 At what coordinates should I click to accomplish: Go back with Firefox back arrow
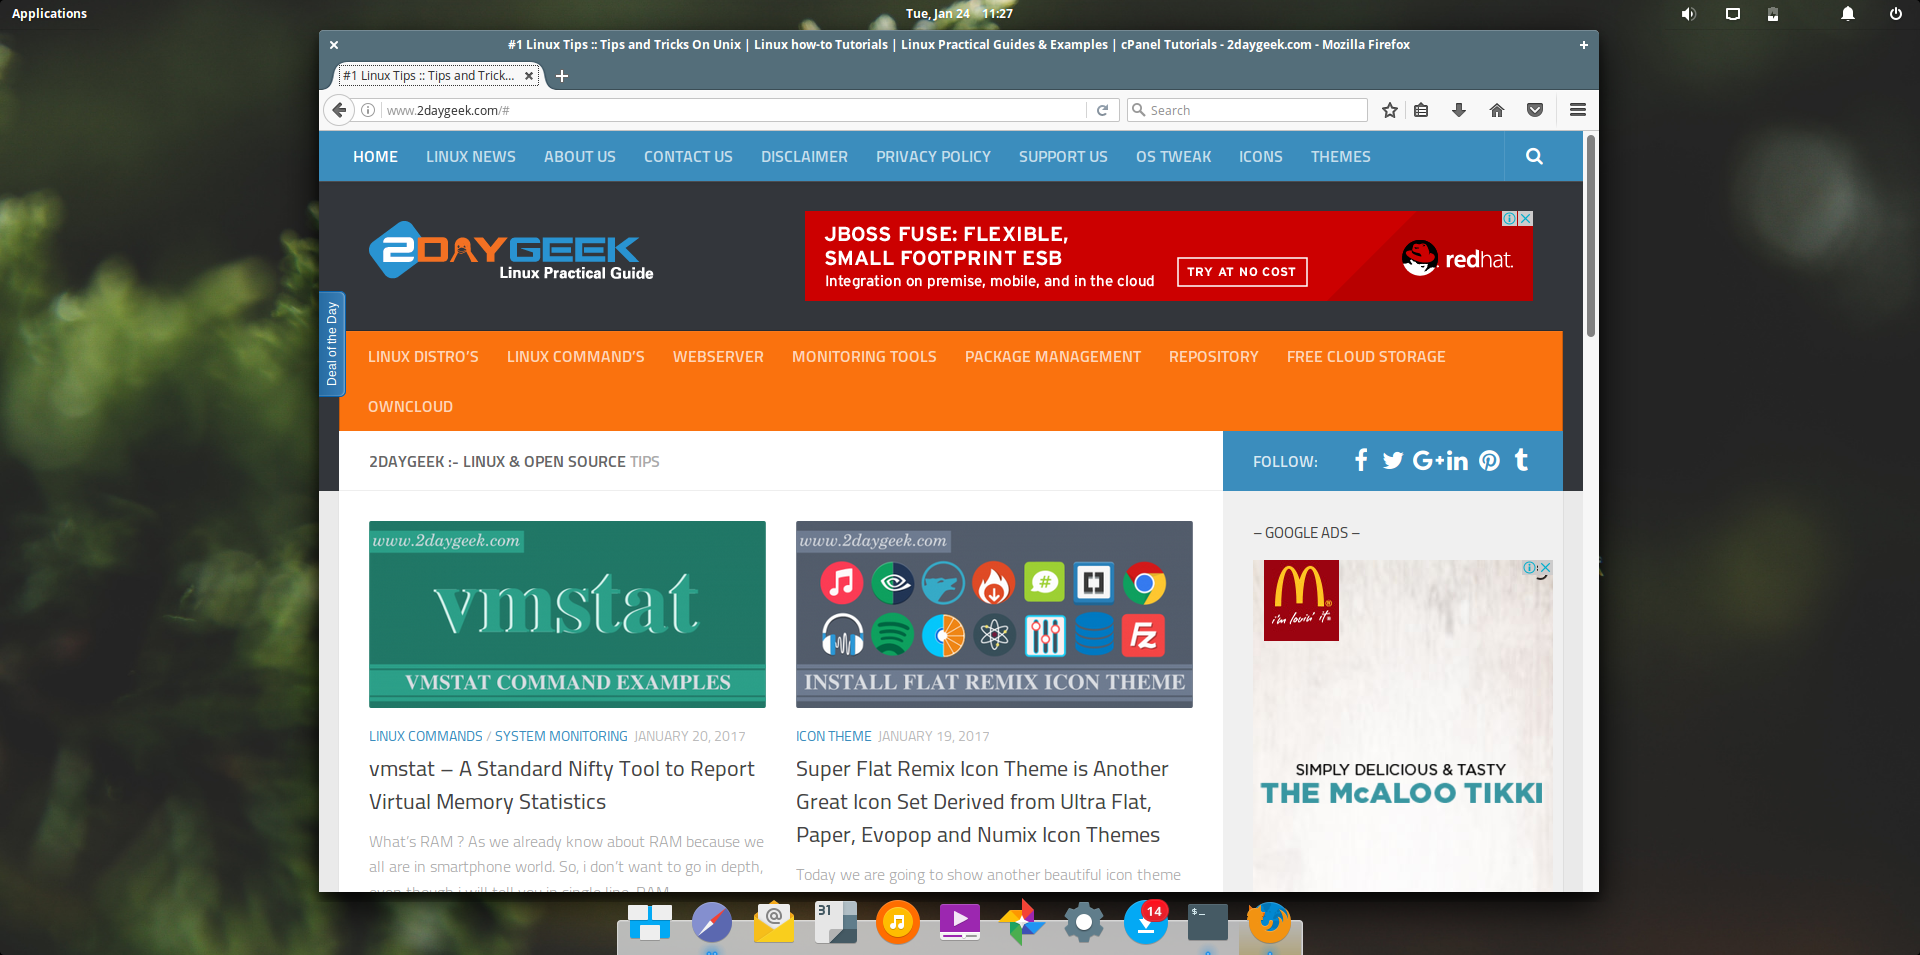point(339,110)
